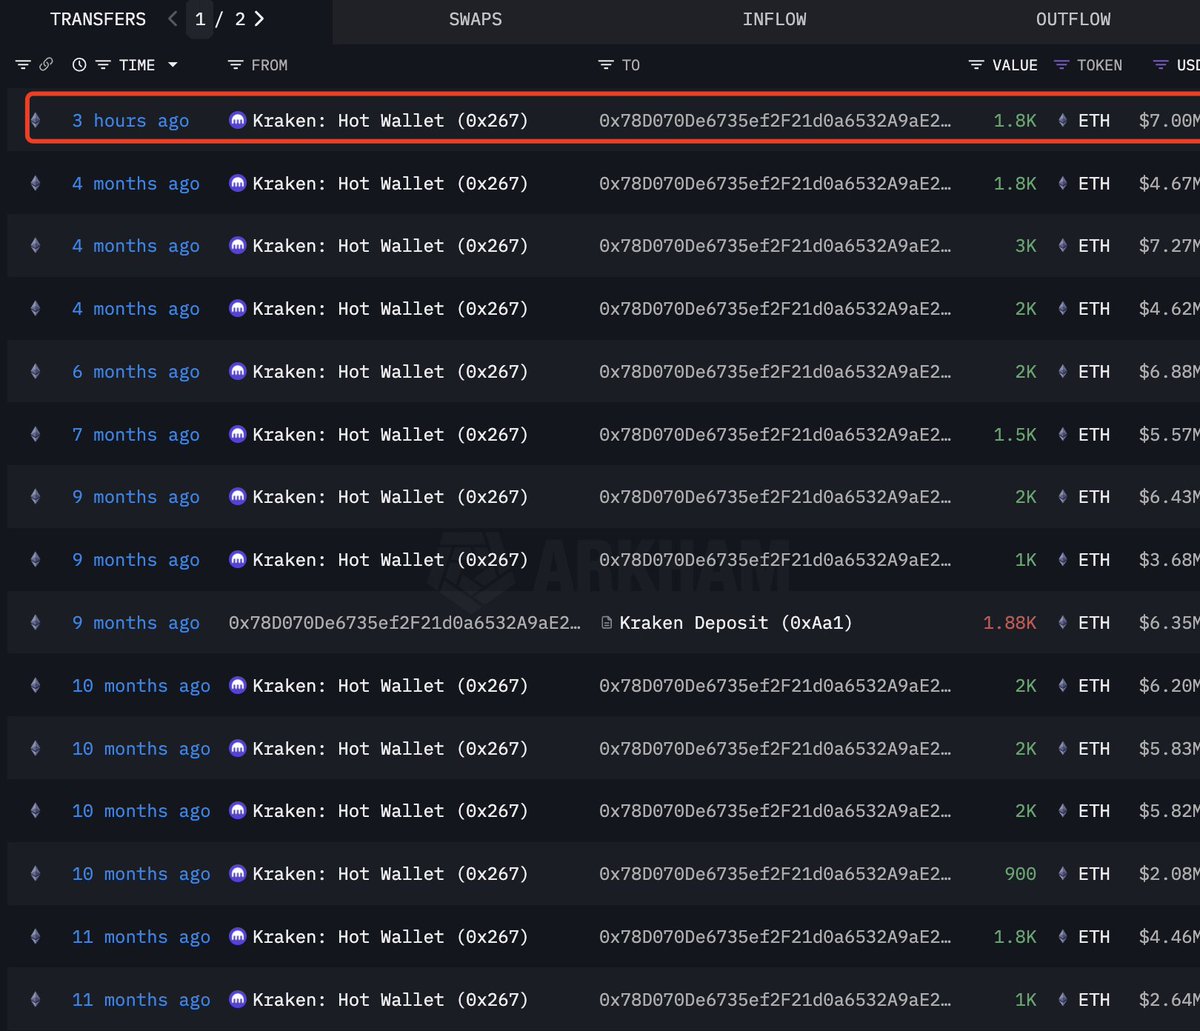Open the TIME column filter icon
The image size is (1200, 1031).
point(103,65)
